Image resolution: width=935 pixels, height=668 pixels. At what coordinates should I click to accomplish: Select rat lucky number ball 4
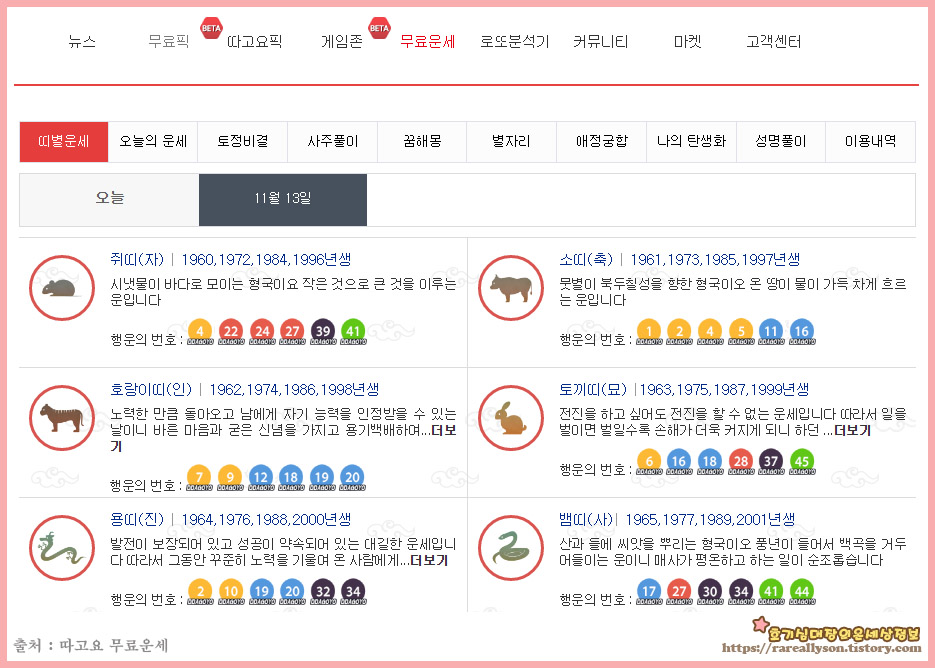[200, 332]
